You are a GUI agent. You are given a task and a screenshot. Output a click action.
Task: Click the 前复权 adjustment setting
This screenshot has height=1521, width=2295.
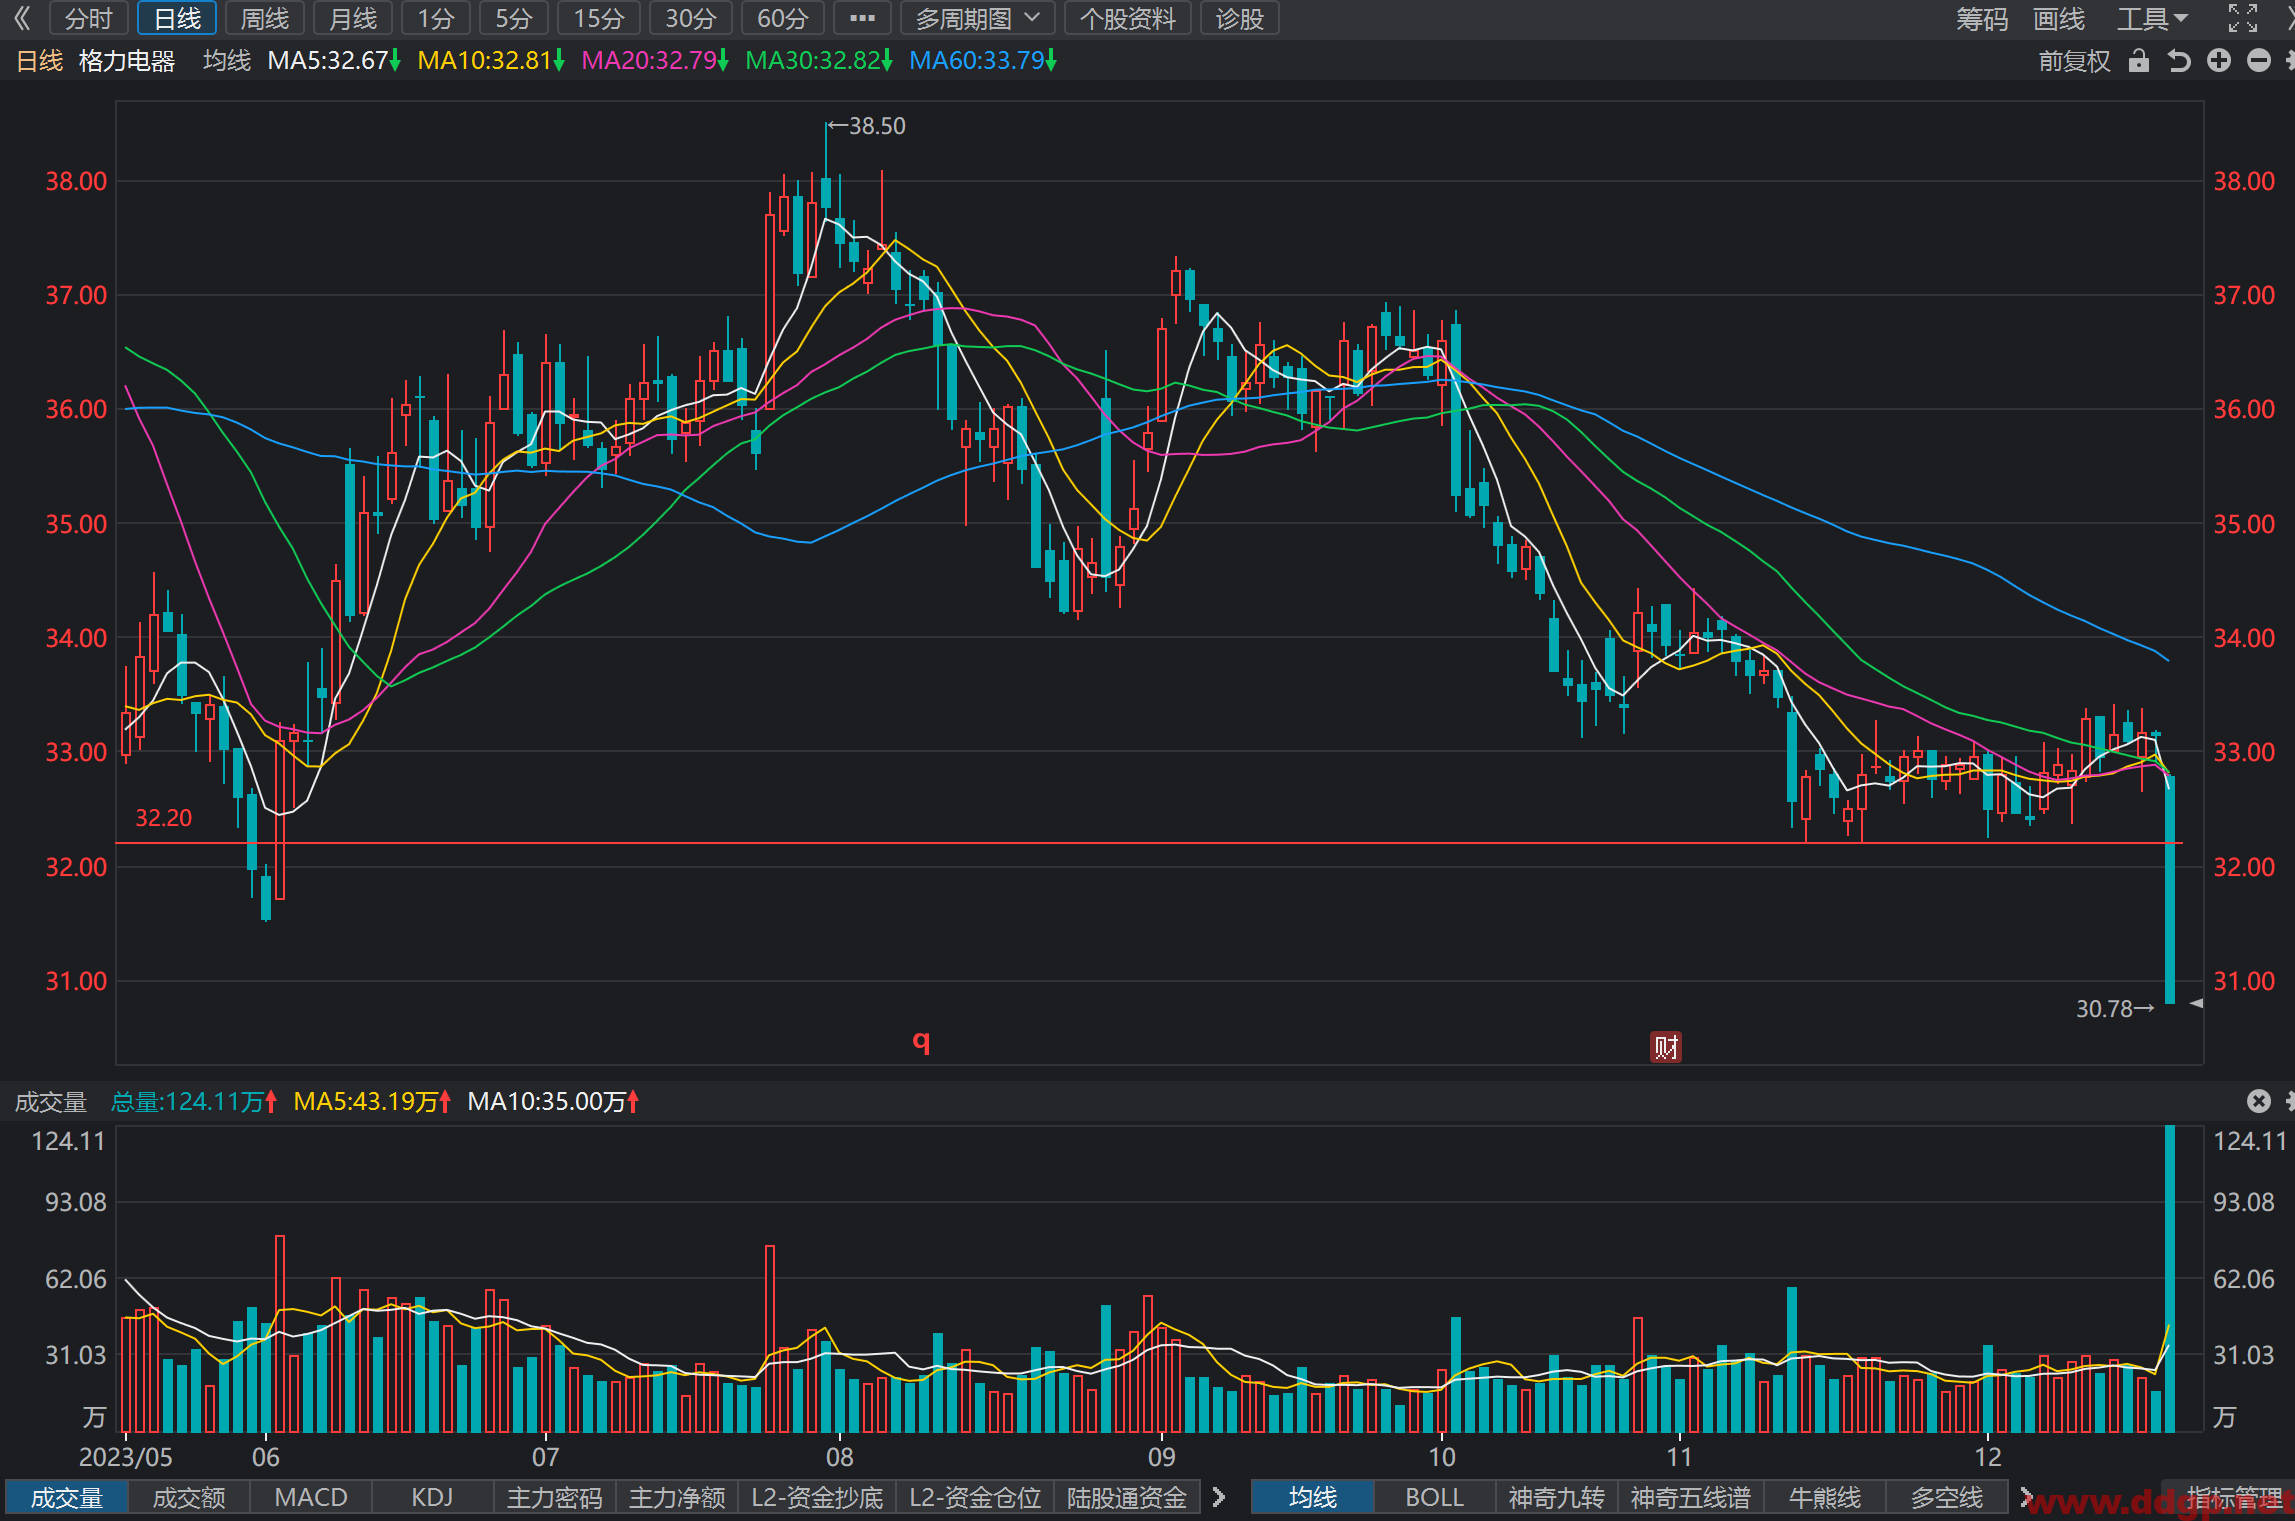pyautogui.click(x=2074, y=61)
